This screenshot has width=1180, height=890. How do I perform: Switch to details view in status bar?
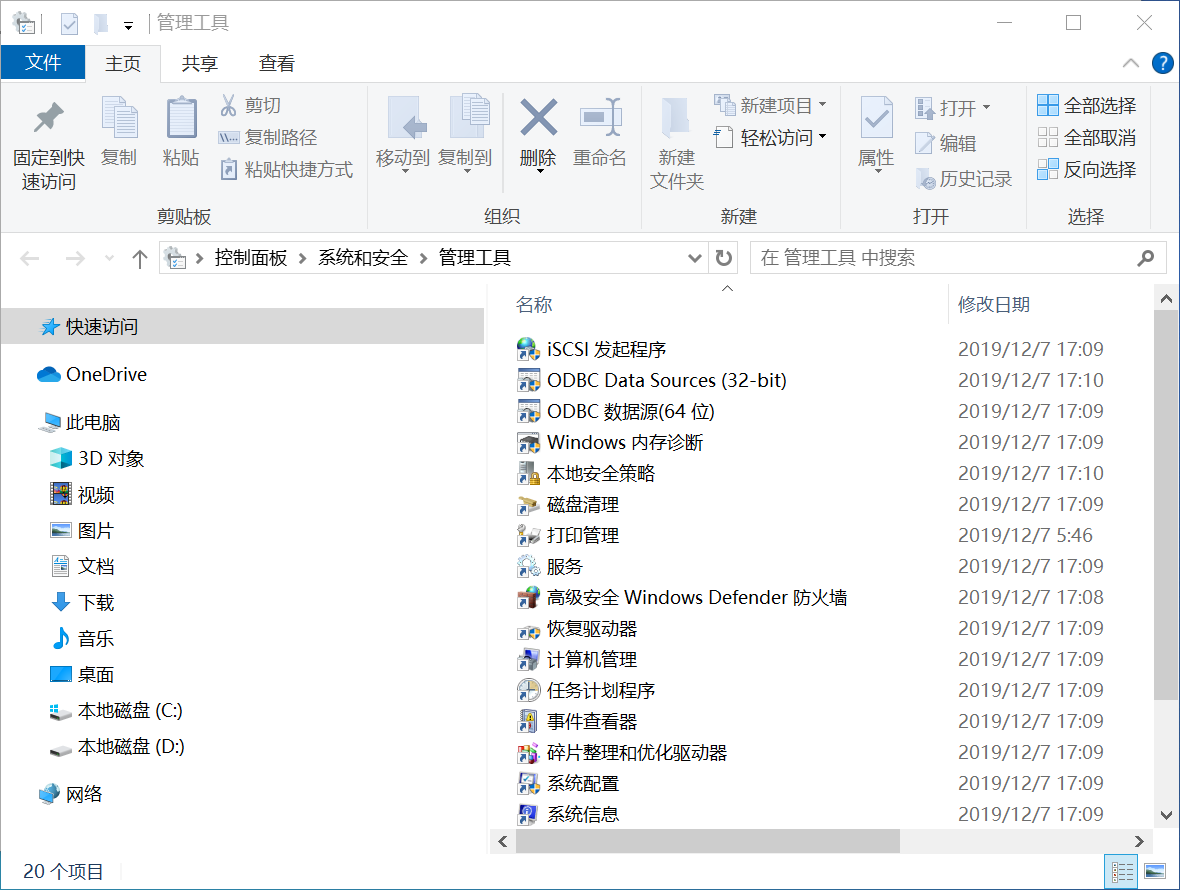coord(1123,871)
